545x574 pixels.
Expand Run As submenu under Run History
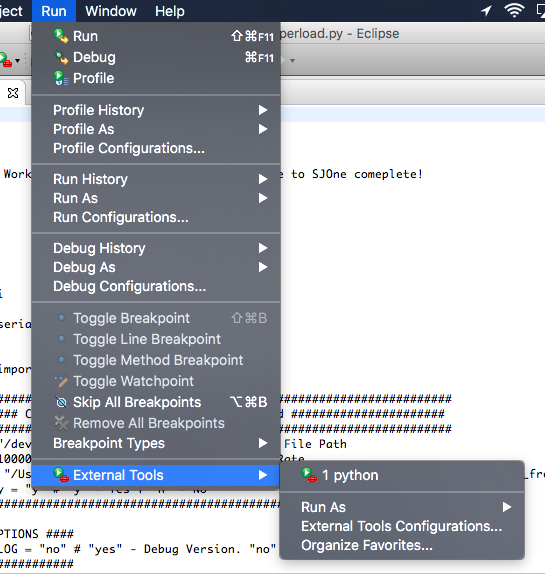click(x=156, y=198)
